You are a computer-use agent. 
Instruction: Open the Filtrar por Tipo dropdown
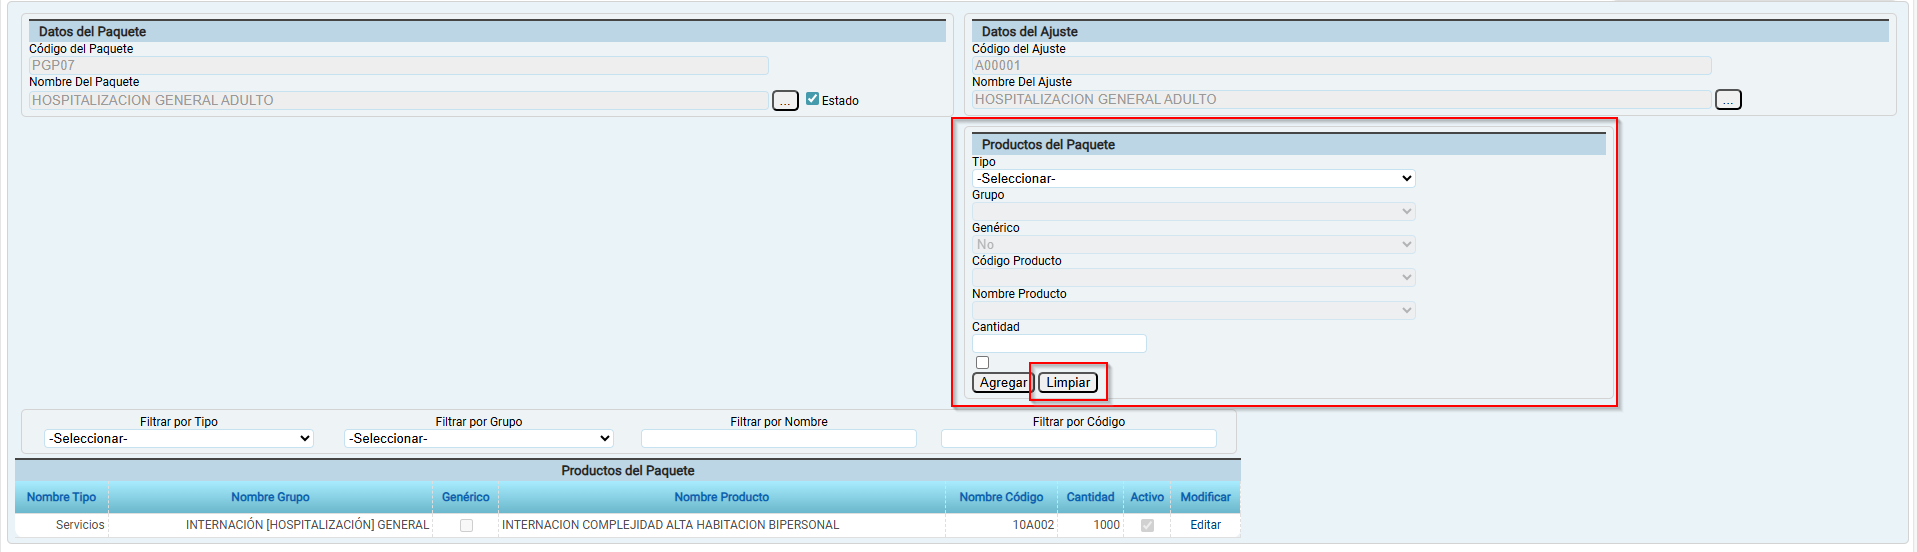[179, 439]
